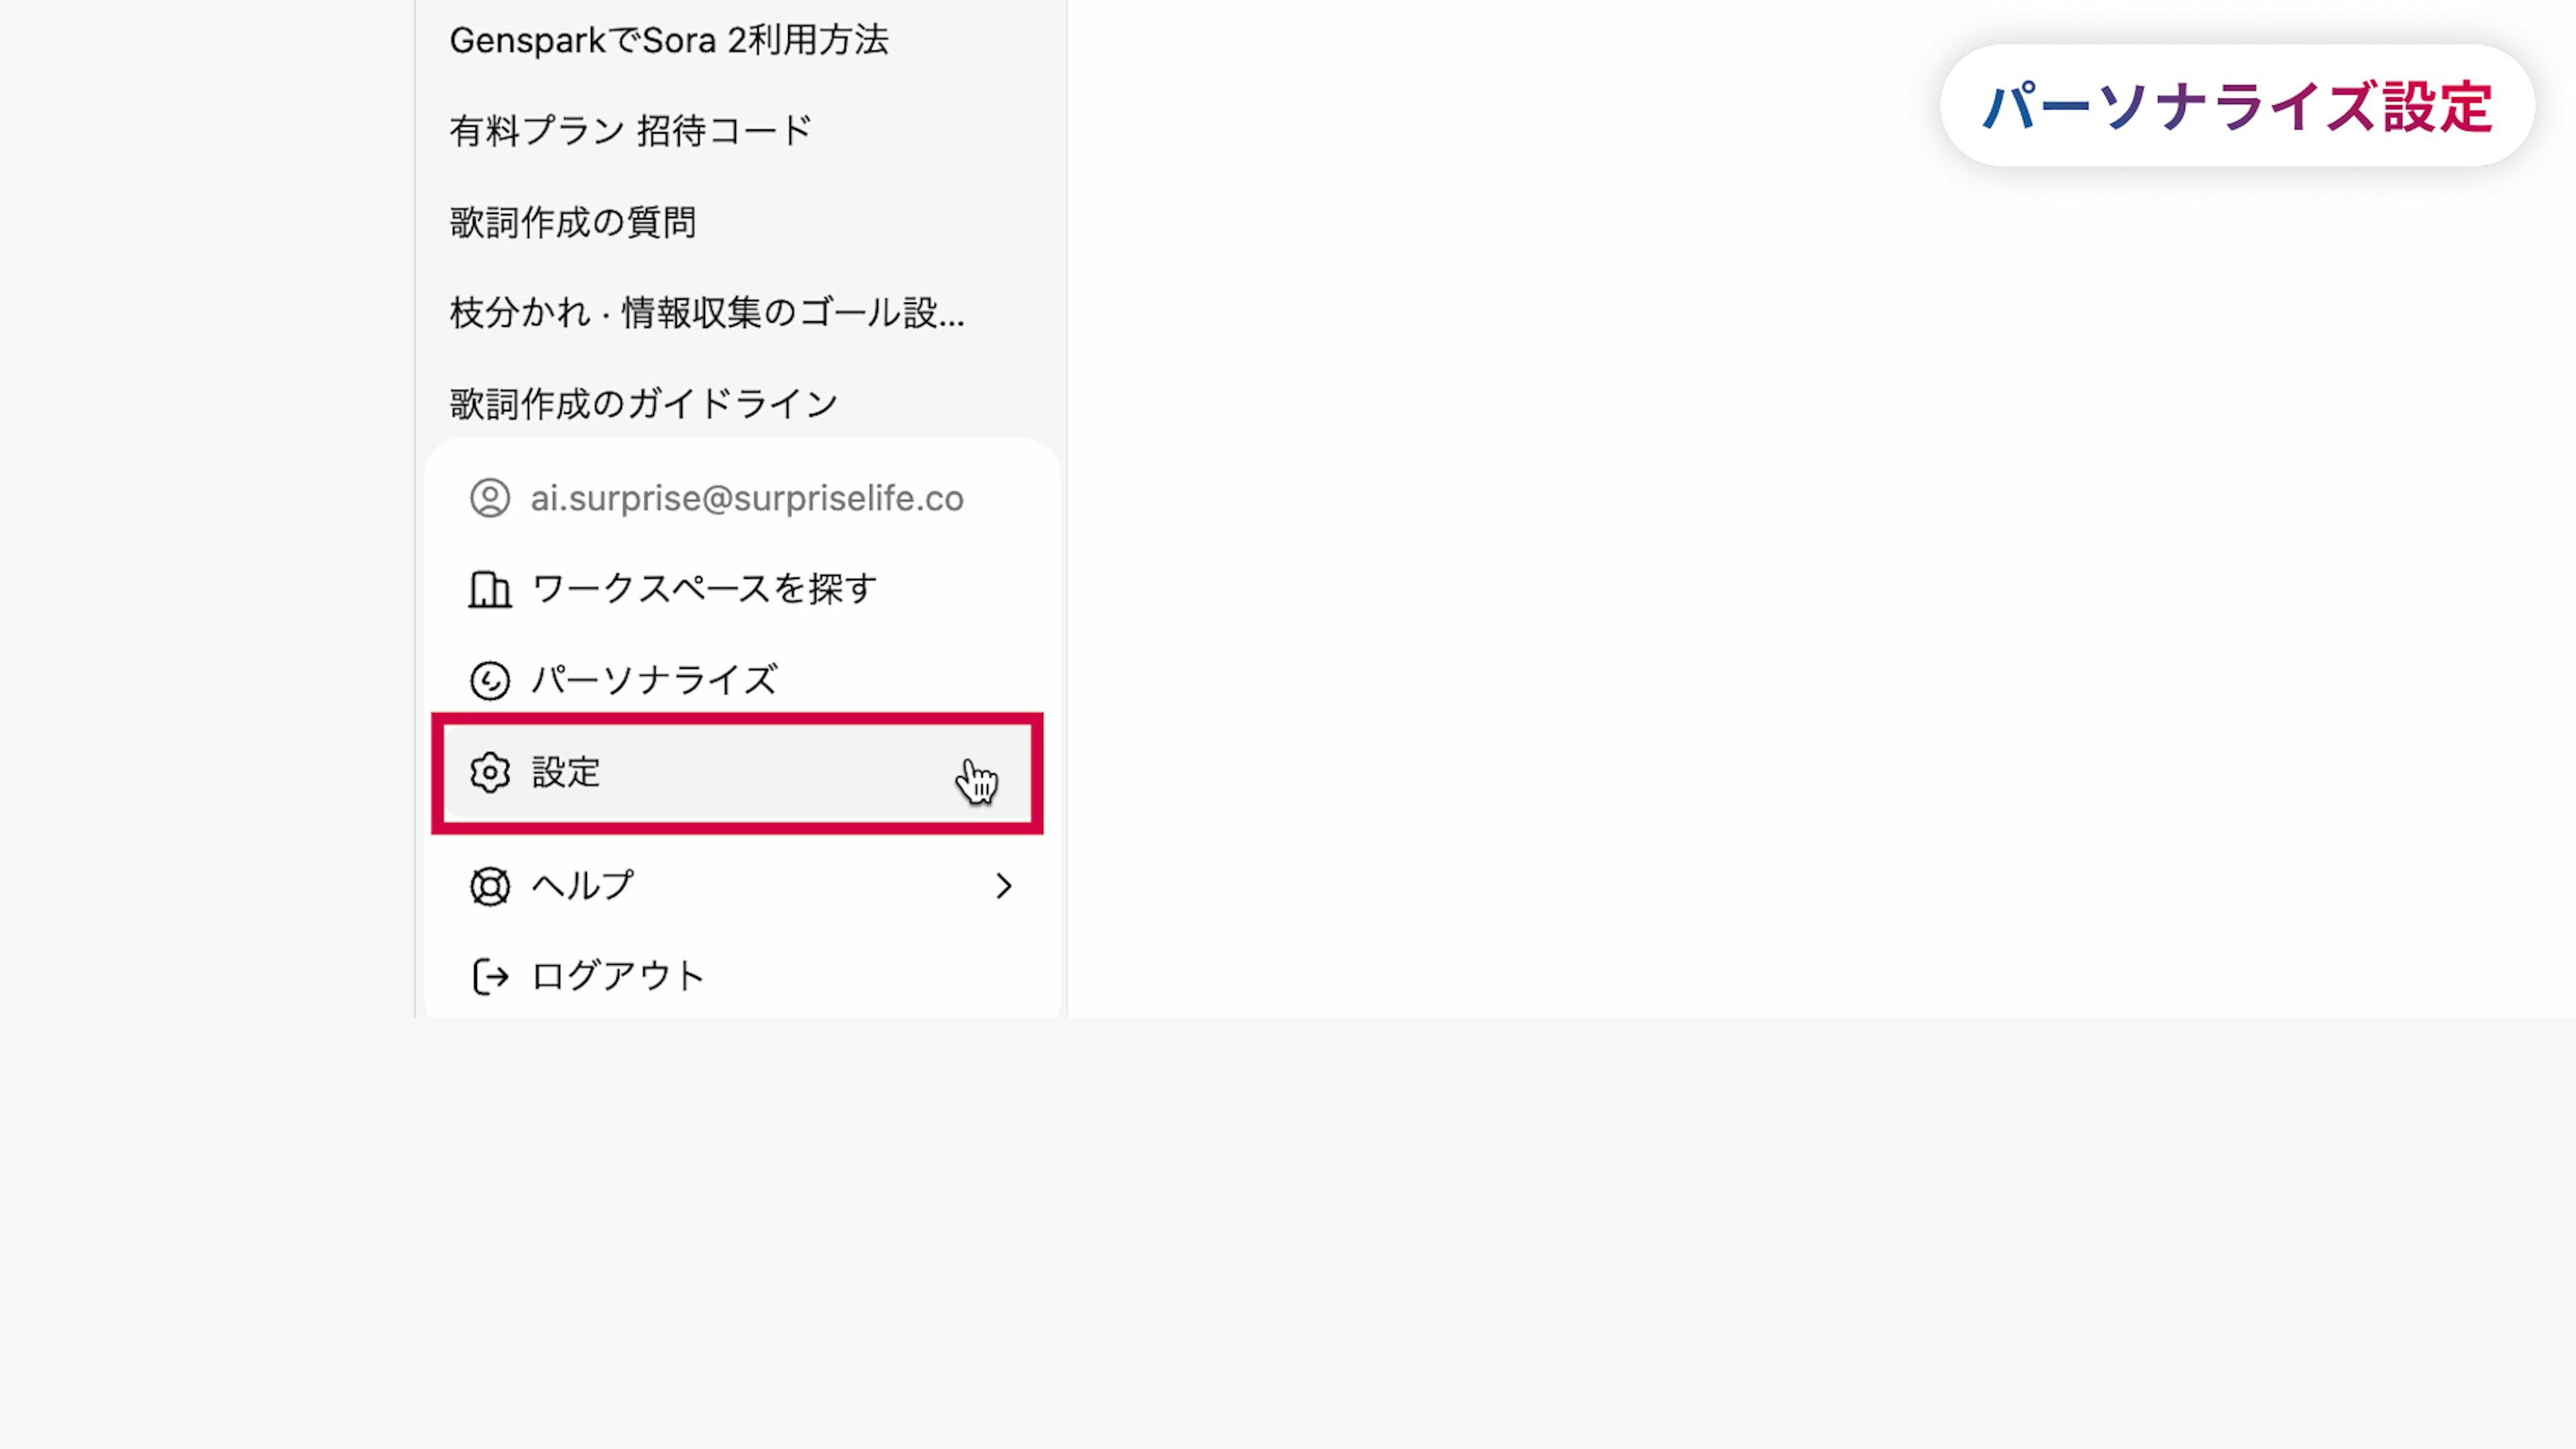
Task: Open the 枝分かれ・情報収集のゴール設 chat
Action: (706, 313)
